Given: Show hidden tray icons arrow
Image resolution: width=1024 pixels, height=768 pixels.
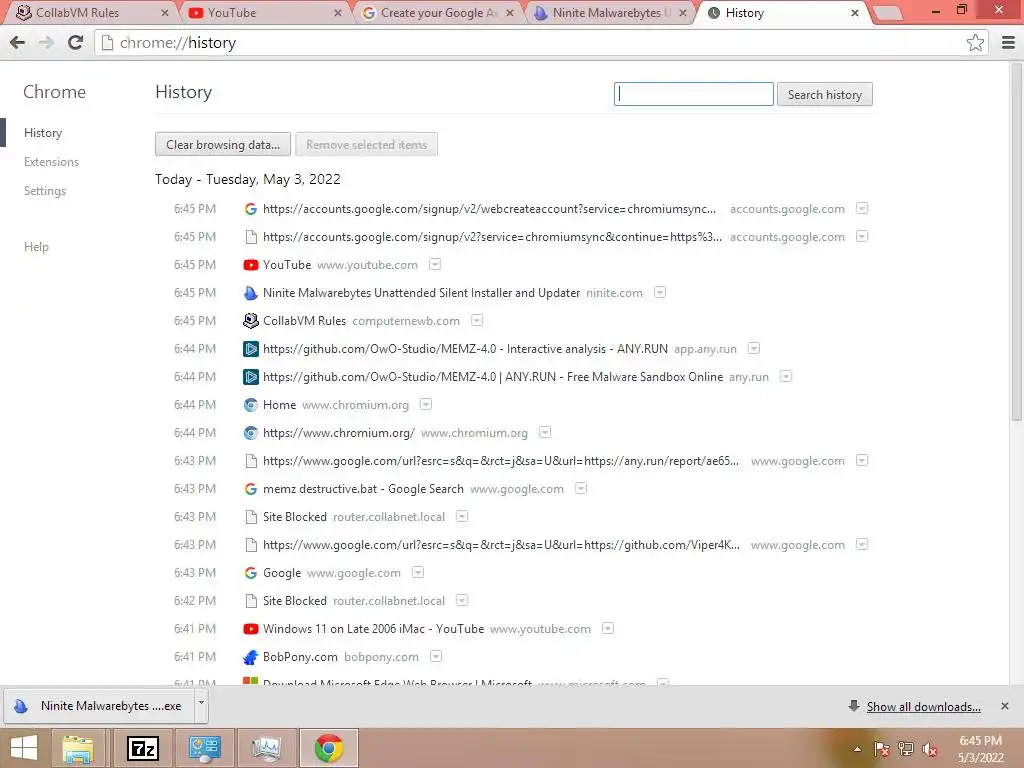Looking at the screenshot, I should pos(857,750).
